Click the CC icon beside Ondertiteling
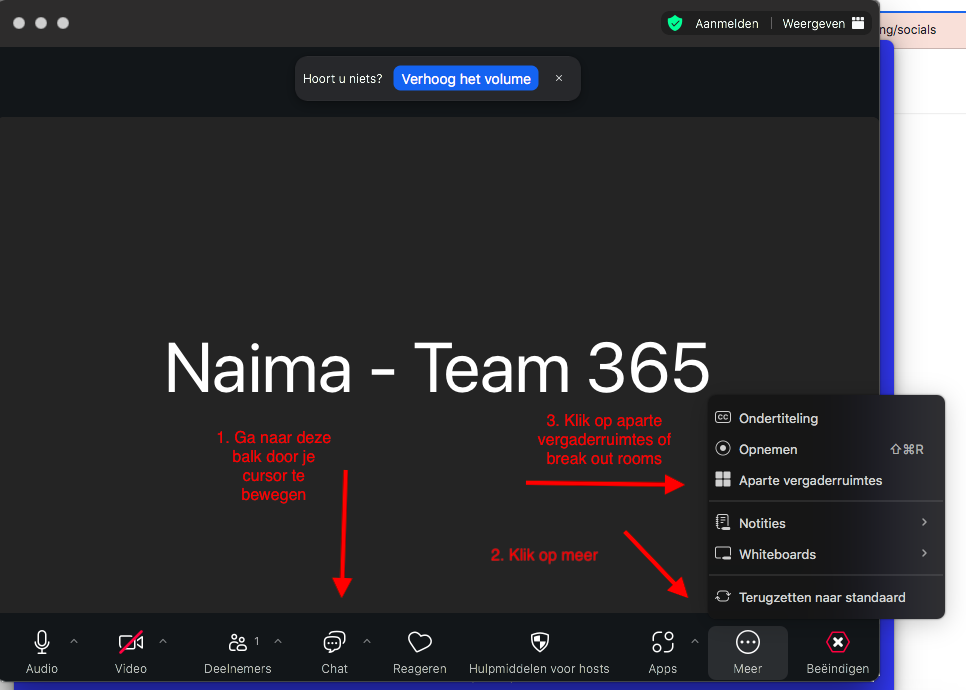The width and height of the screenshot is (966, 690). pyautogui.click(x=723, y=418)
